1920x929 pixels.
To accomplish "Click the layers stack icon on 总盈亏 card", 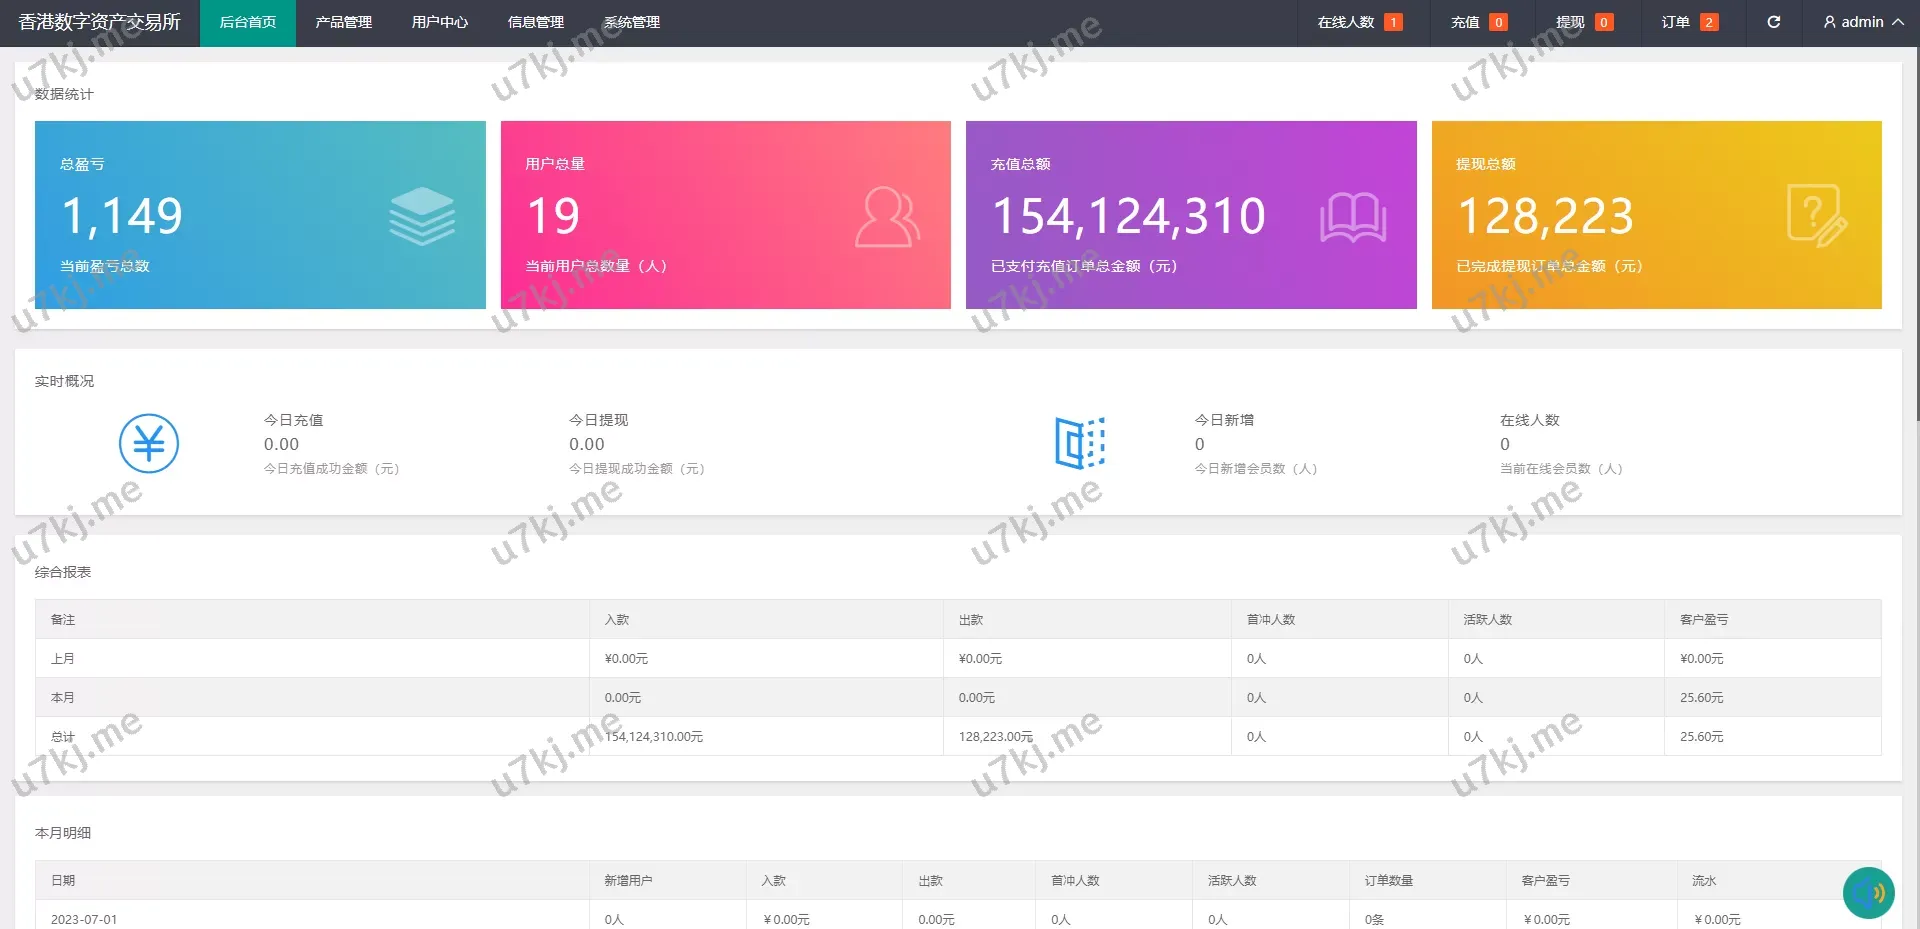I will point(422,216).
